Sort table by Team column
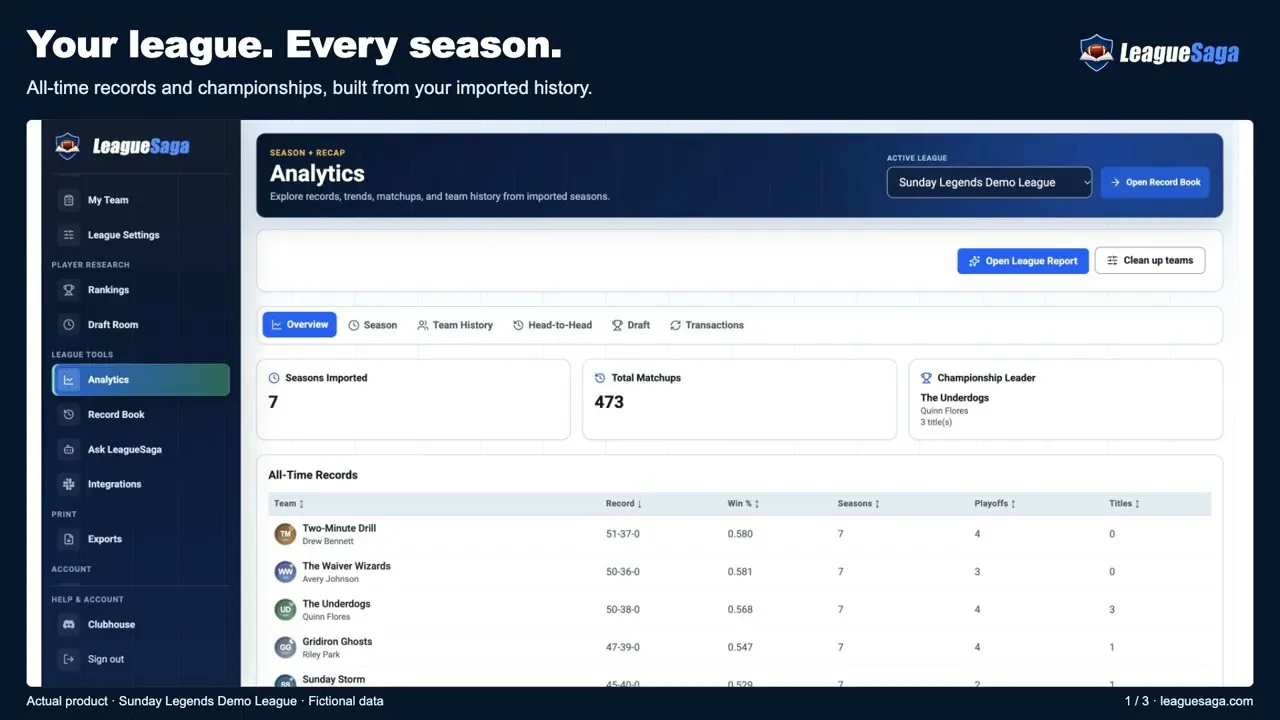 289,504
